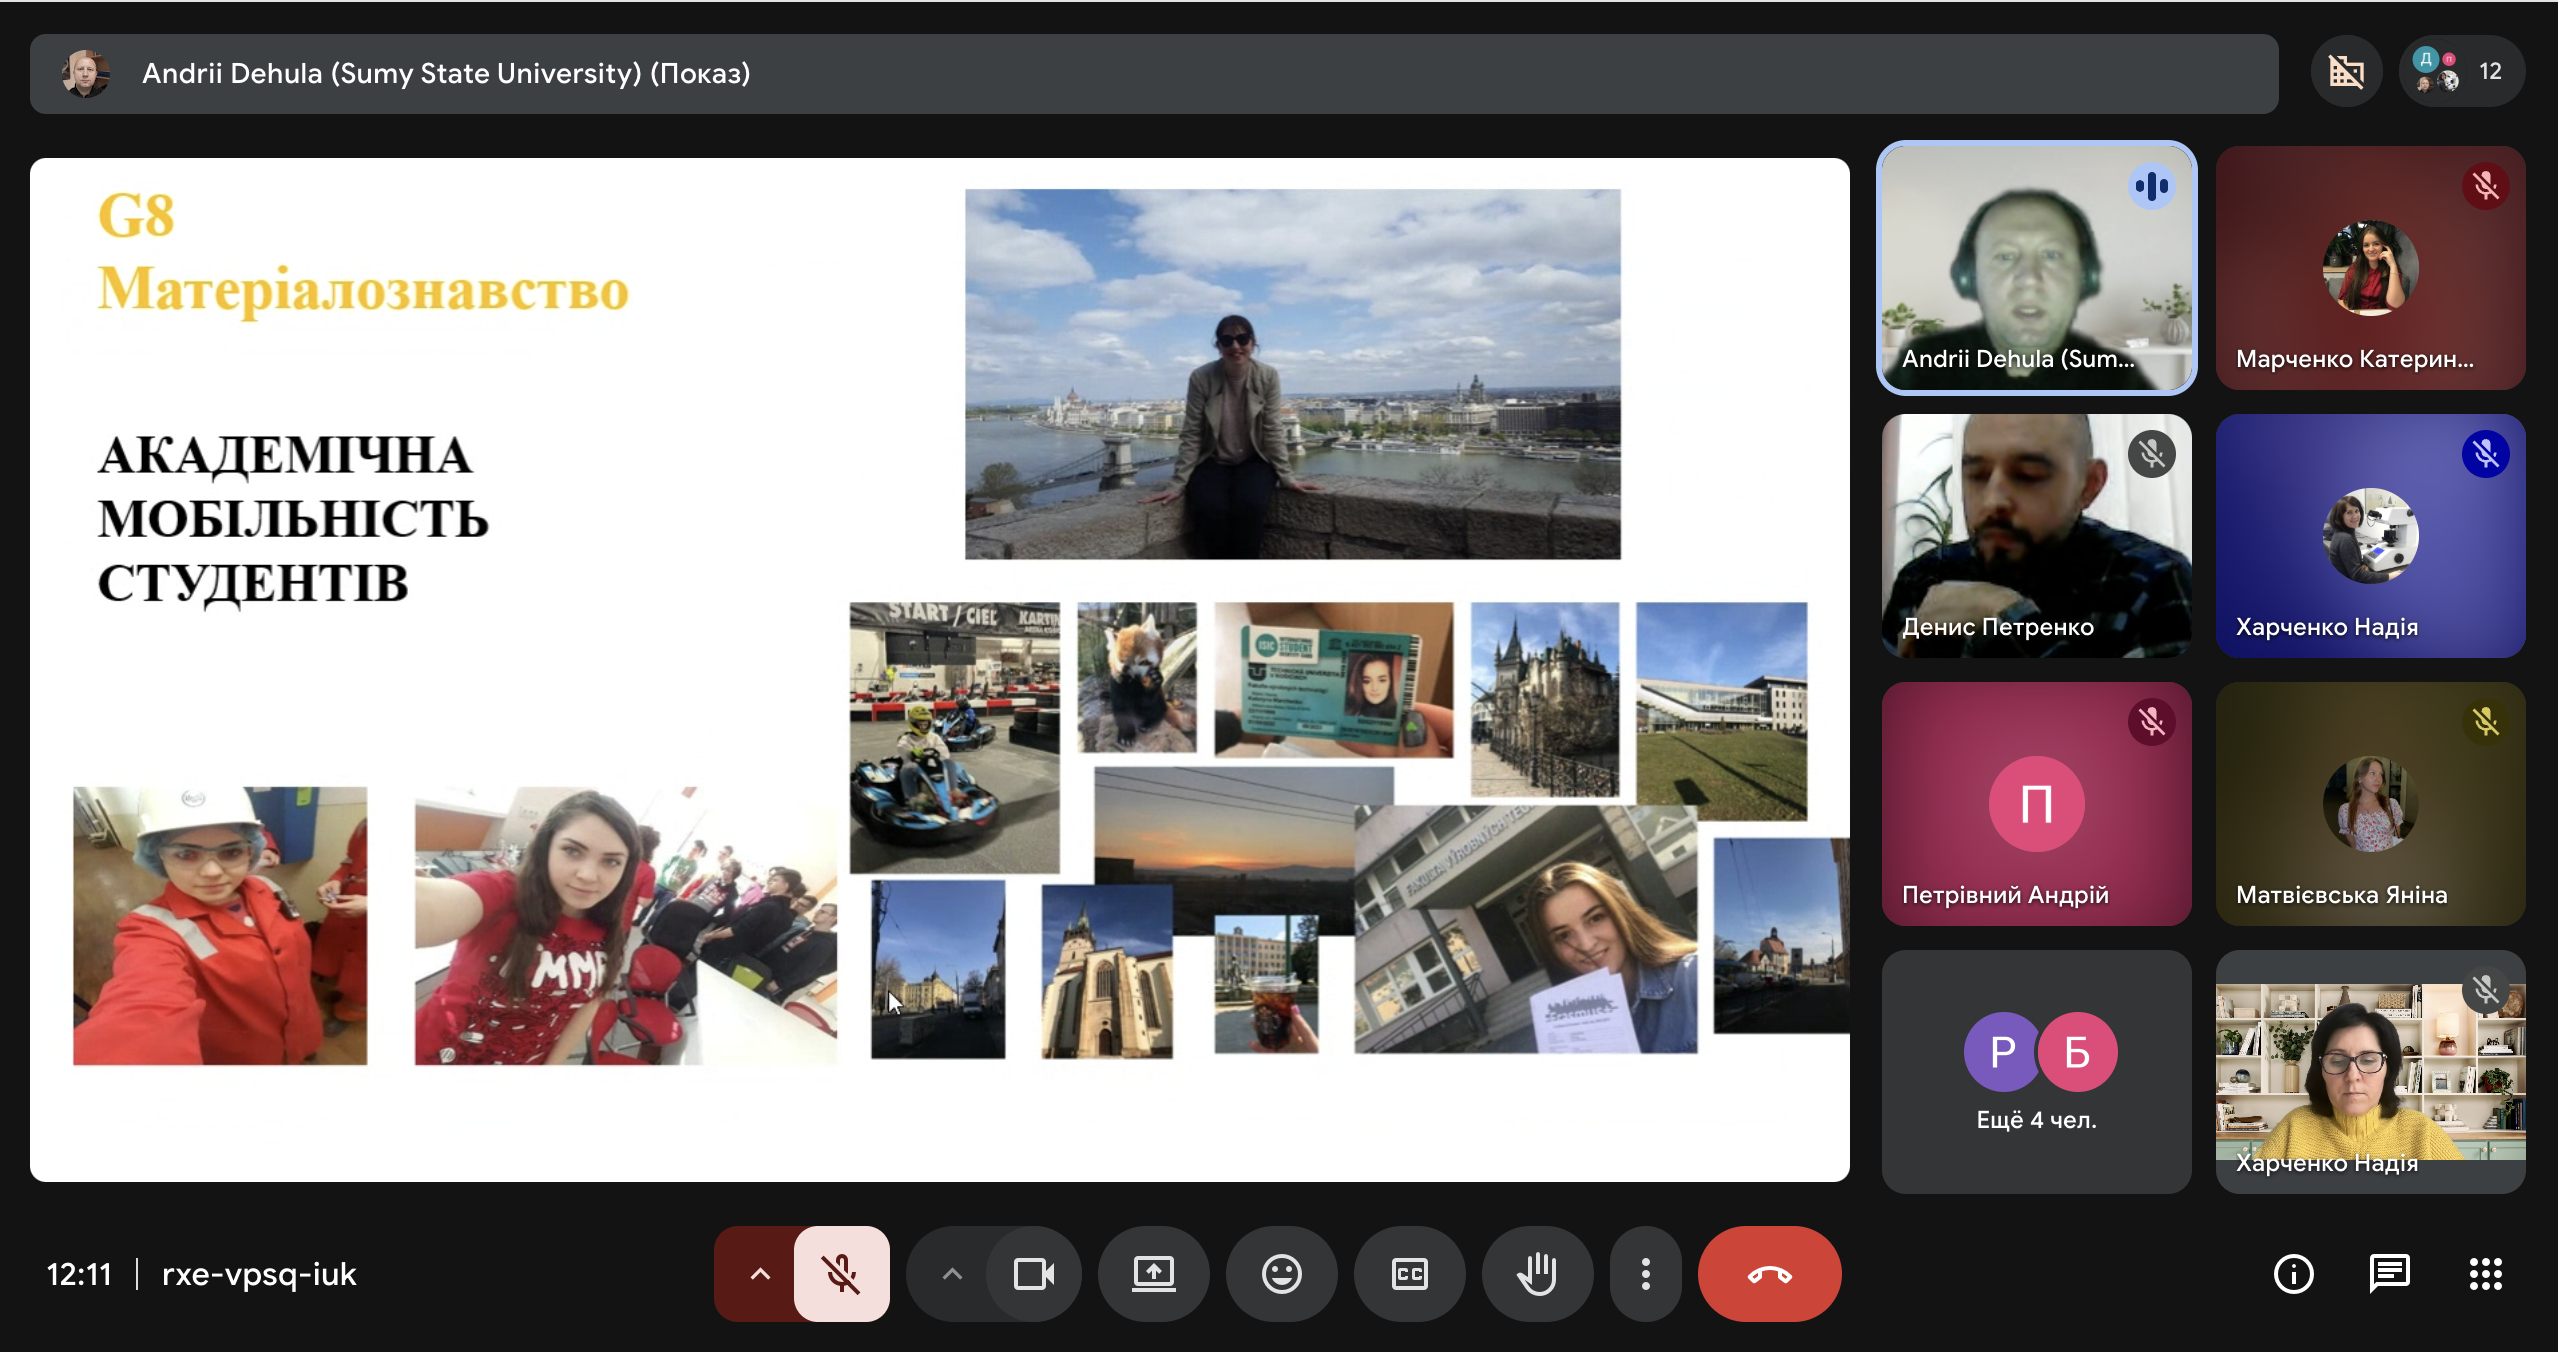Open more options three-dot menu
Screen dimensions: 2558x1352
point(1645,1273)
